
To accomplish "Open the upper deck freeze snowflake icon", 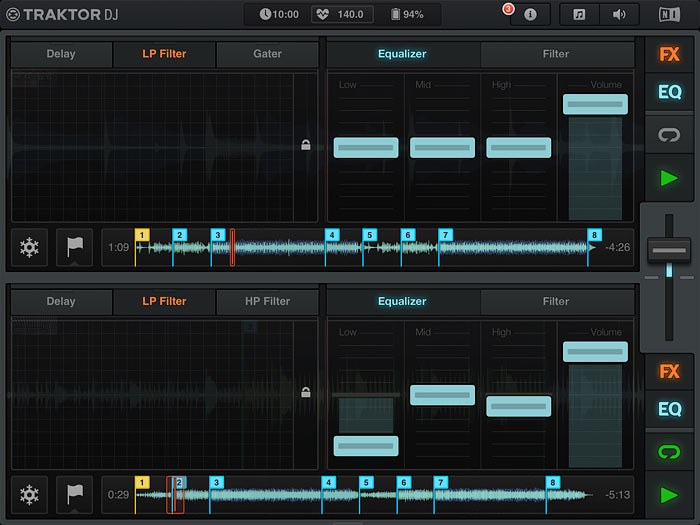I will (x=30, y=247).
